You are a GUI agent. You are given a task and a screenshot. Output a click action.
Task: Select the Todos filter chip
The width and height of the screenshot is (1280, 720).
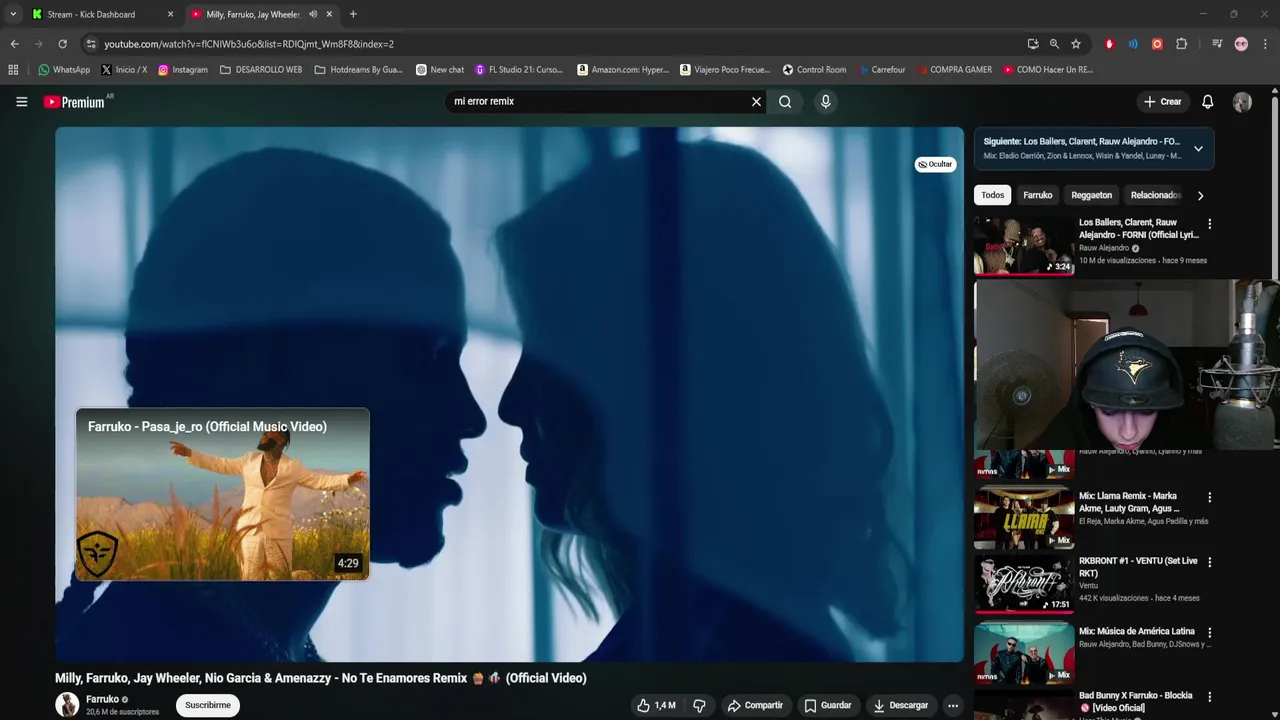click(x=992, y=195)
